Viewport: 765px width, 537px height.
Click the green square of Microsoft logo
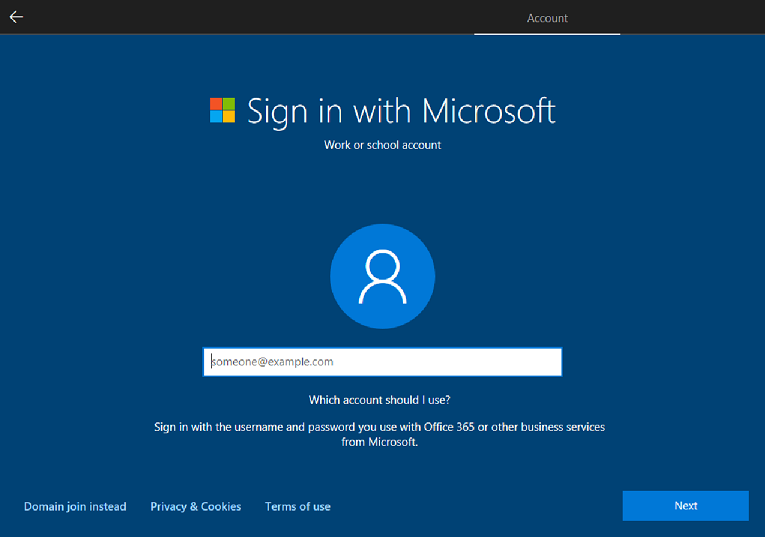(229, 103)
